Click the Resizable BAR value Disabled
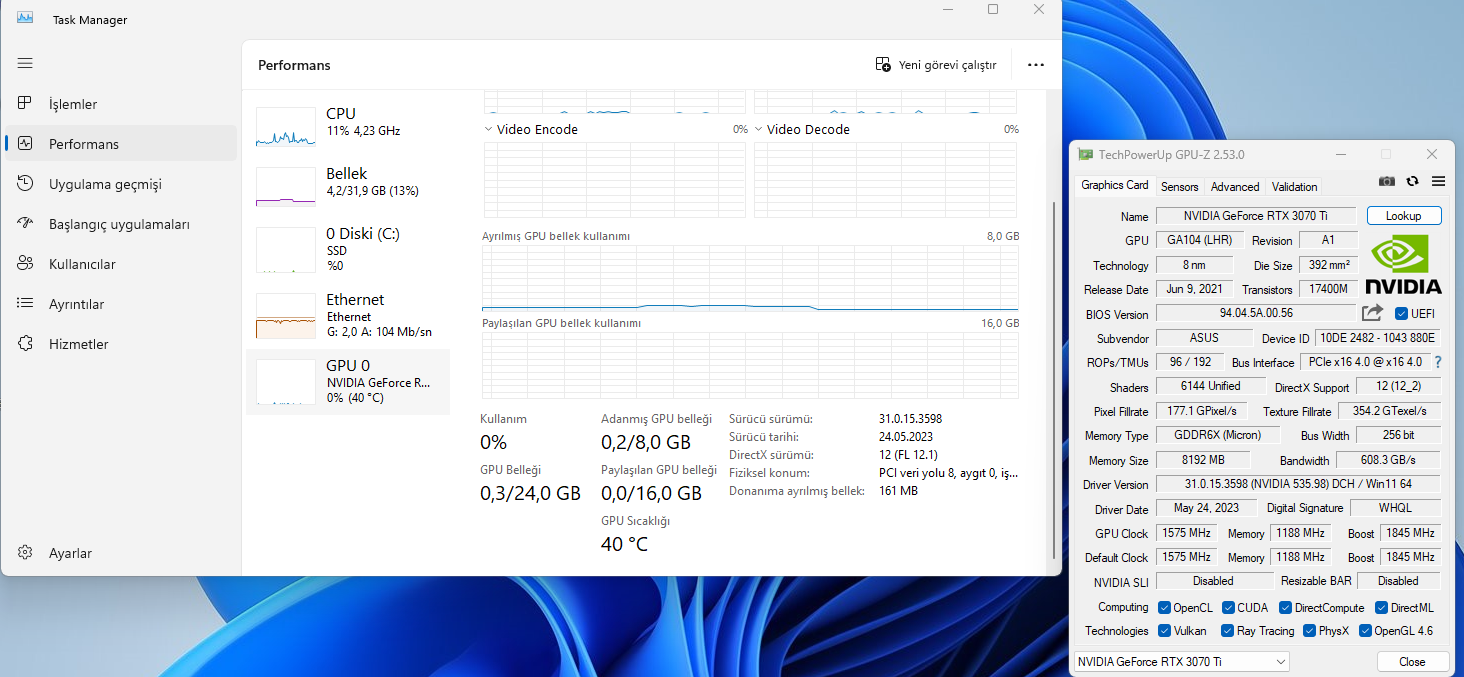The width and height of the screenshot is (1464, 677). click(1398, 581)
